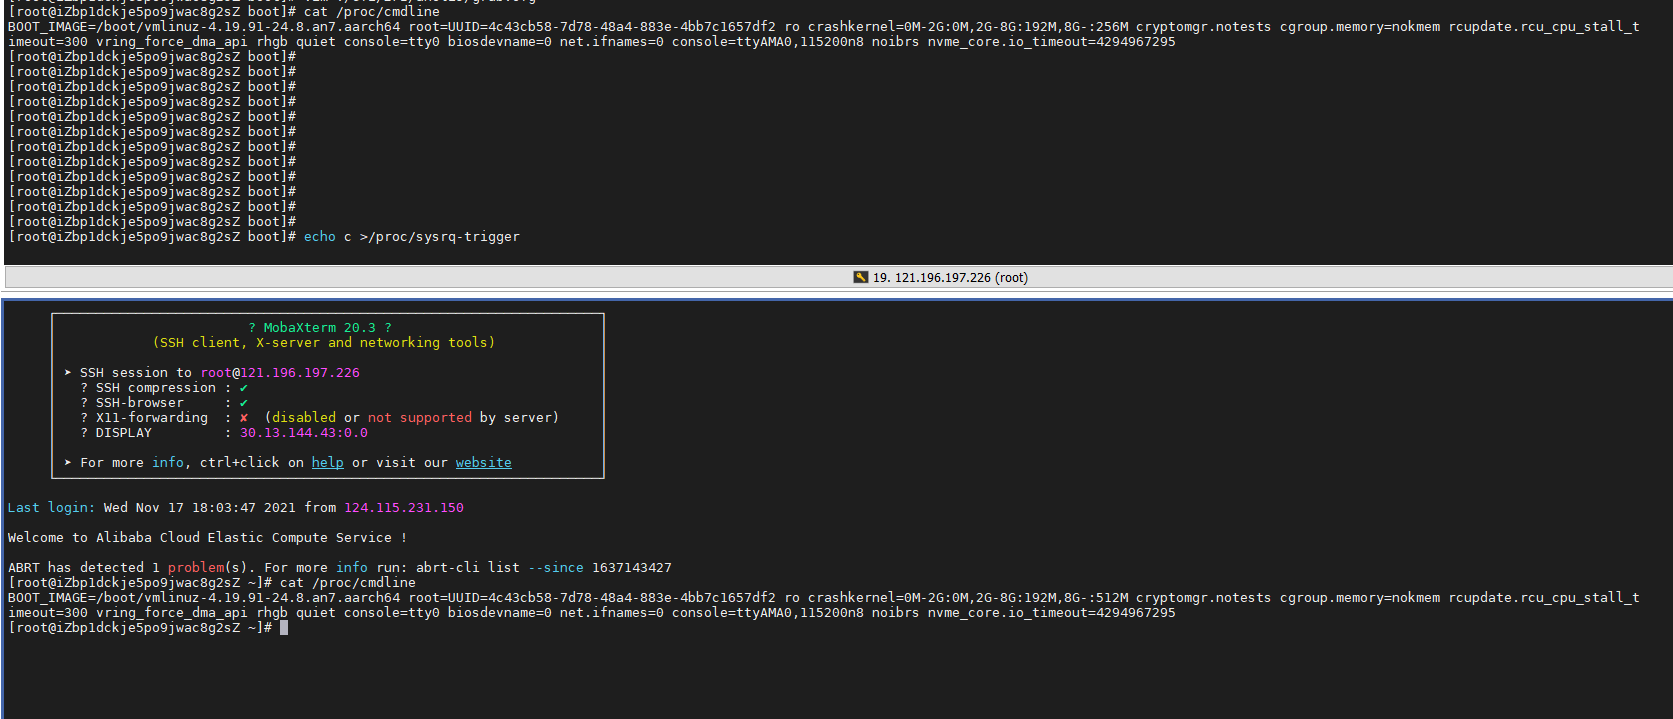Click 'cat /proc/cmdline' in the lower pane

(x=347, y=583)
